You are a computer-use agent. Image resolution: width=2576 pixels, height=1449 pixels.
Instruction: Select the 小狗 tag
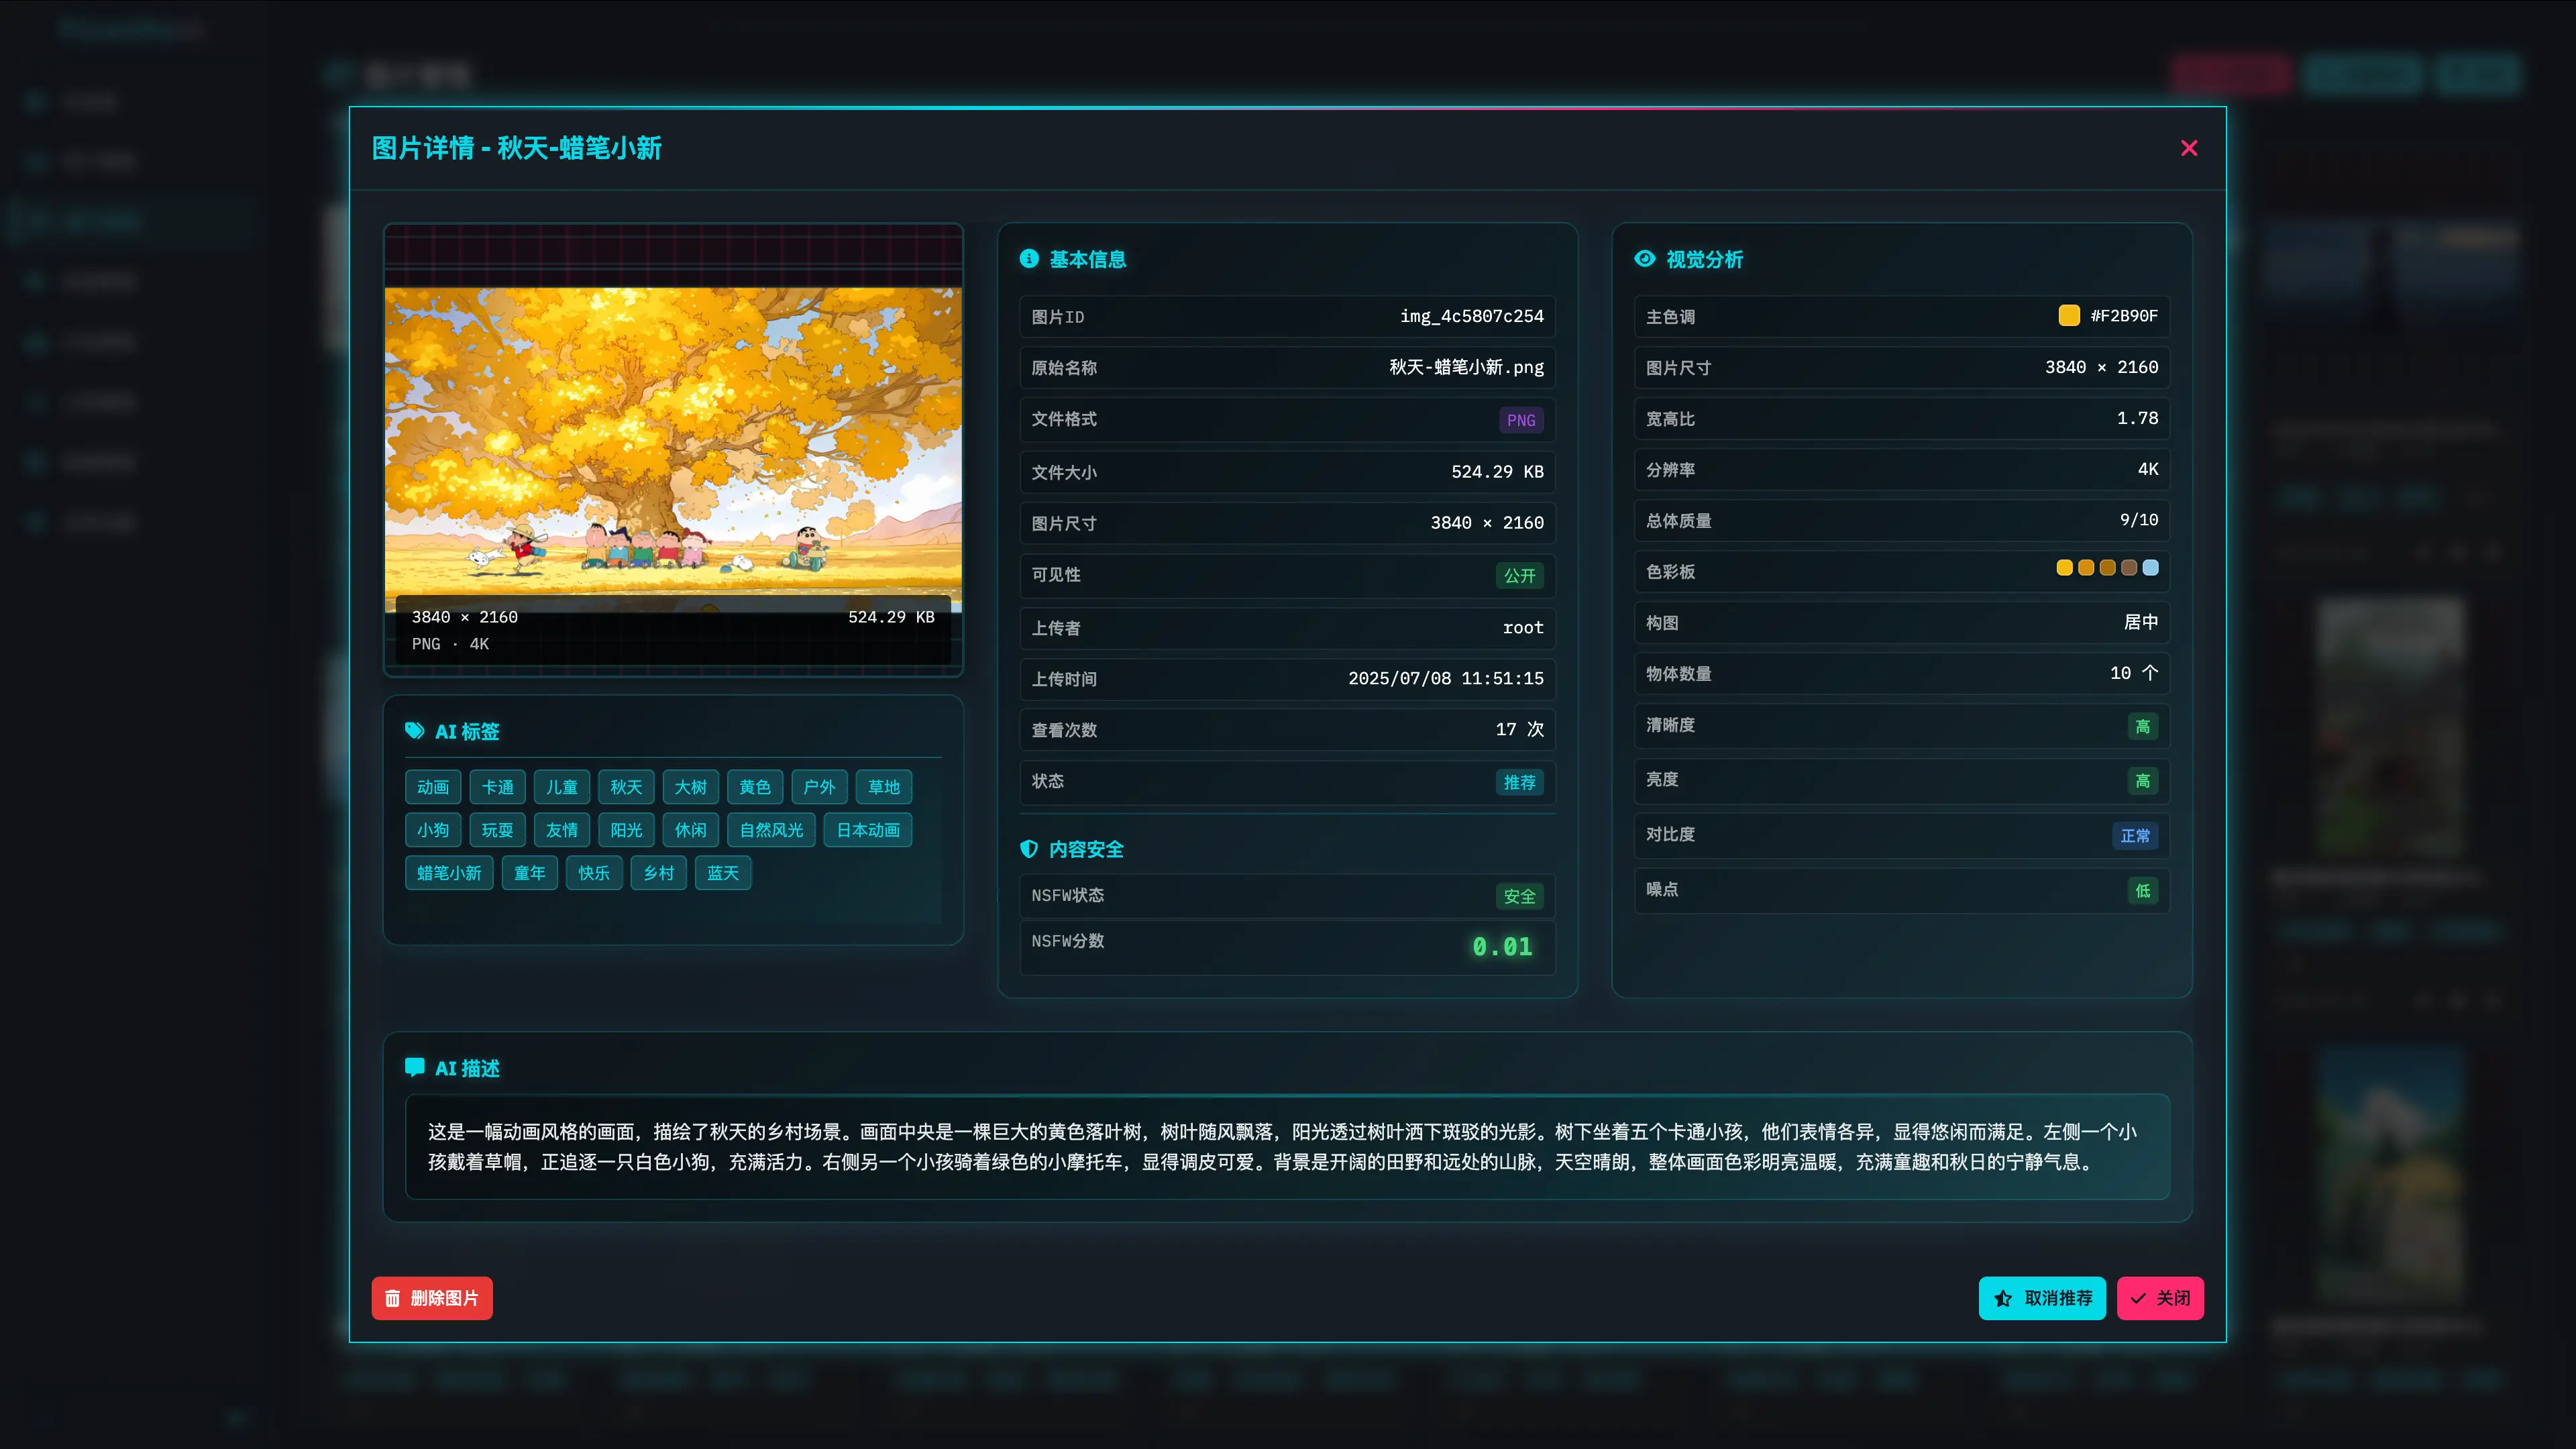point(433,830)
